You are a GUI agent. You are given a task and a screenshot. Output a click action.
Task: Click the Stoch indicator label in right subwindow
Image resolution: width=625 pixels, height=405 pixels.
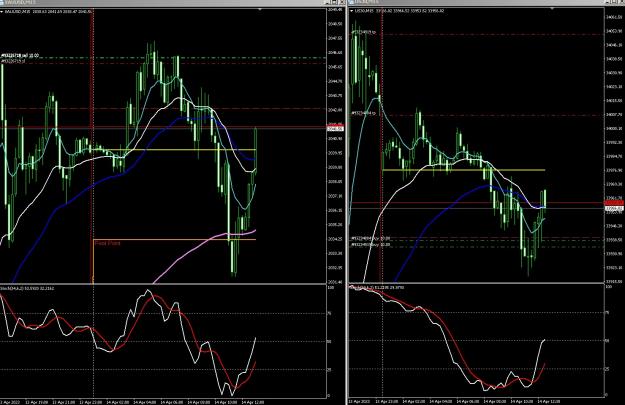pos(377,287)
